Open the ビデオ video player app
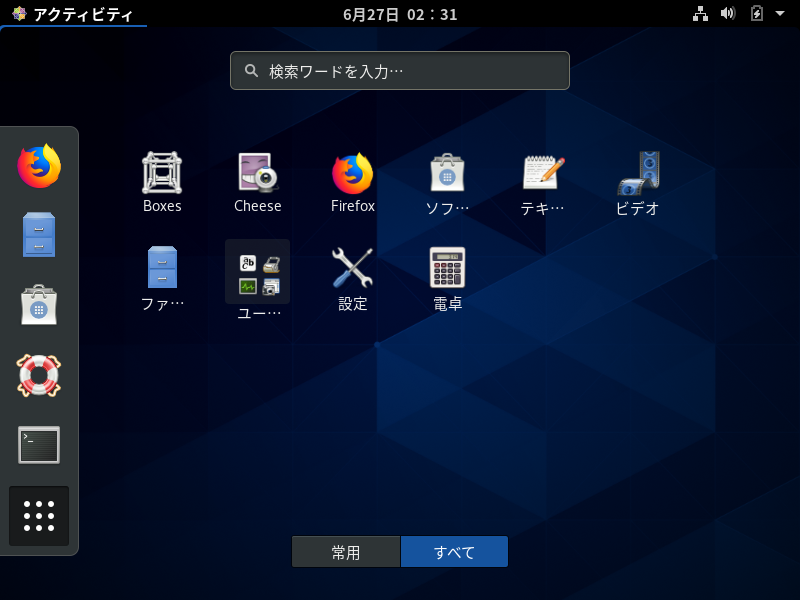The image size is (800, 600). (x=637, y=170)
